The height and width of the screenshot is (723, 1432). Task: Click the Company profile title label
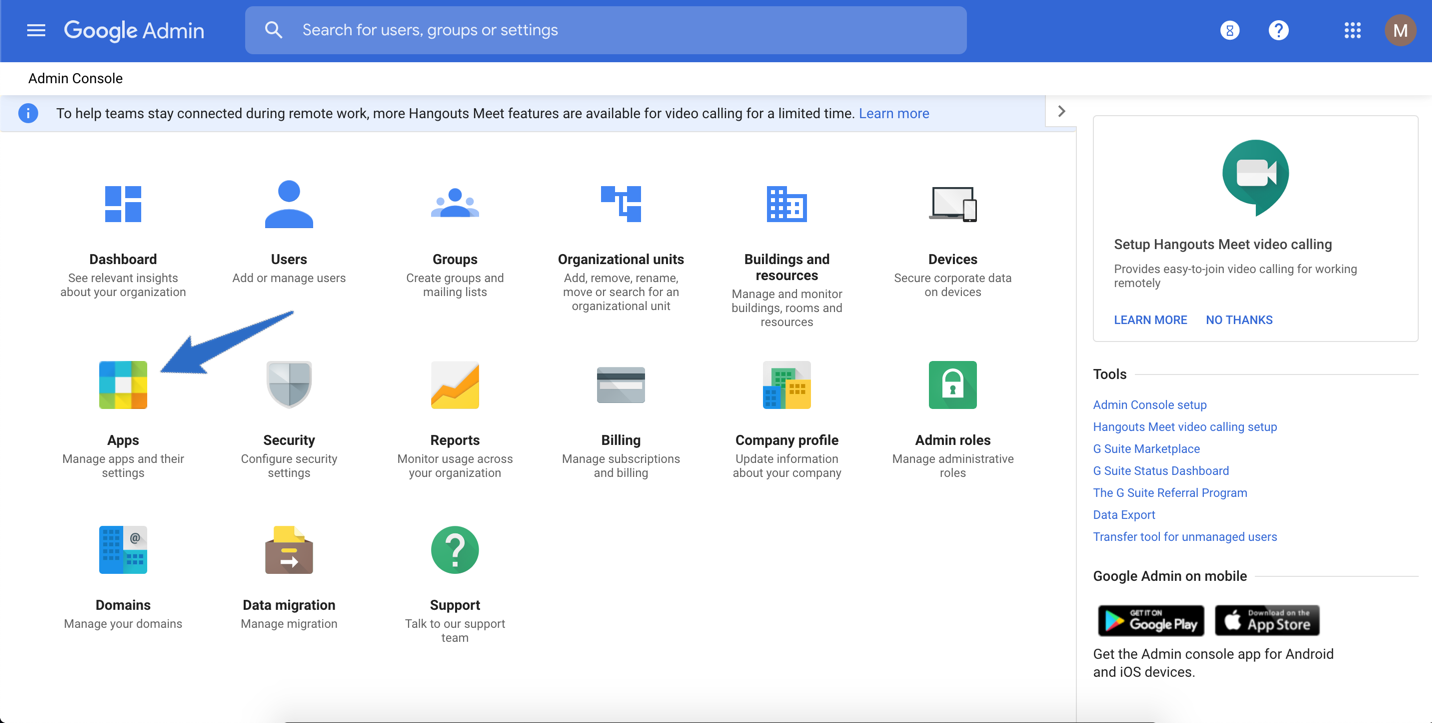(x=787, y=440)
